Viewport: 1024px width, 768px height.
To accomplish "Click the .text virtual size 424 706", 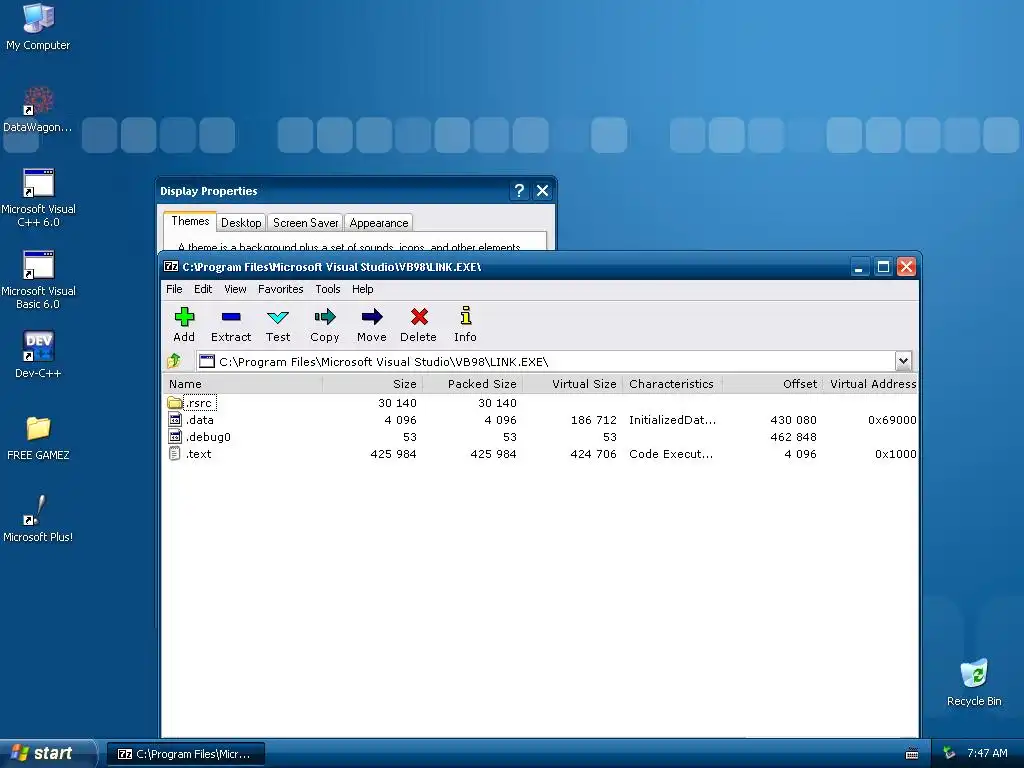I will [594, 454].
